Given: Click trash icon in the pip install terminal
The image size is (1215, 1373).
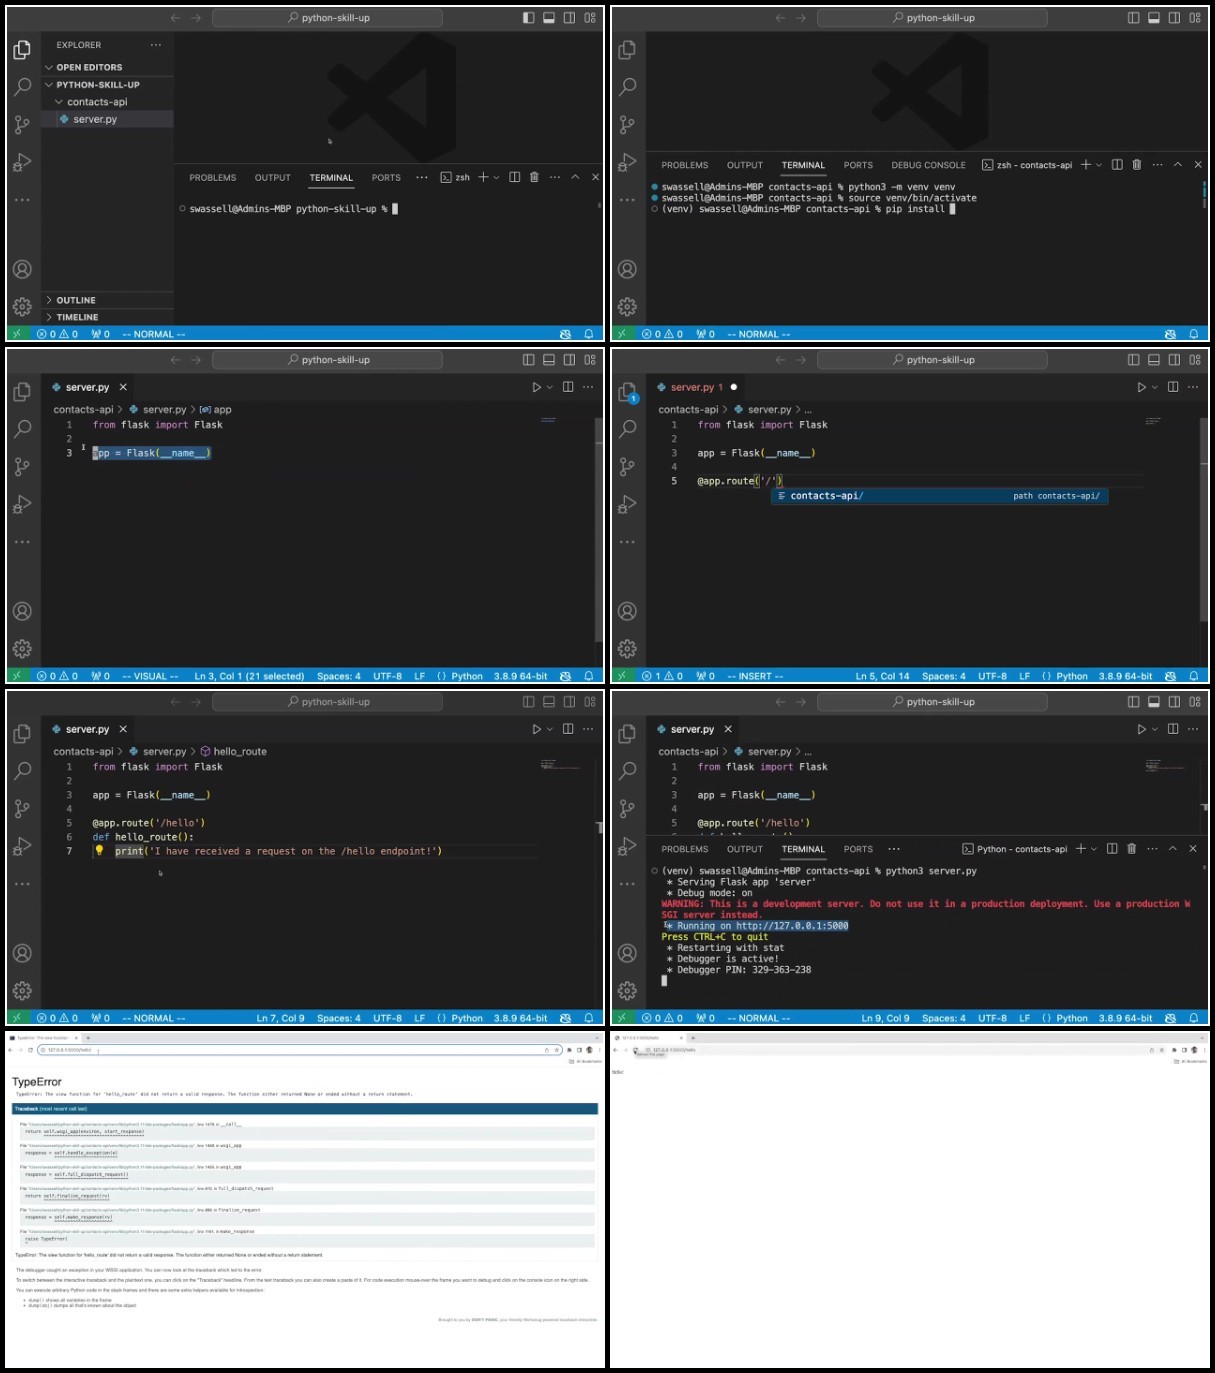Looking at the screenshot, I should (x=1137, y=165).
